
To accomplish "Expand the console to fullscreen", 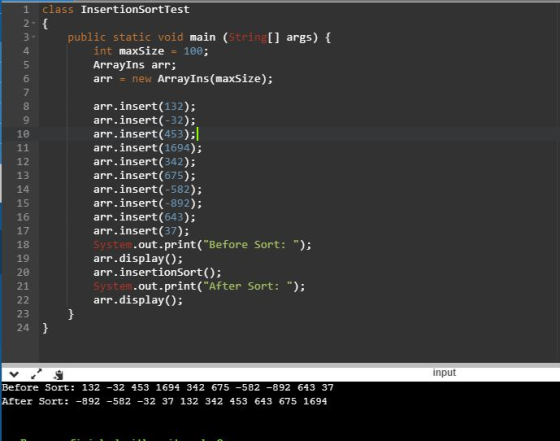I will 36,374.
